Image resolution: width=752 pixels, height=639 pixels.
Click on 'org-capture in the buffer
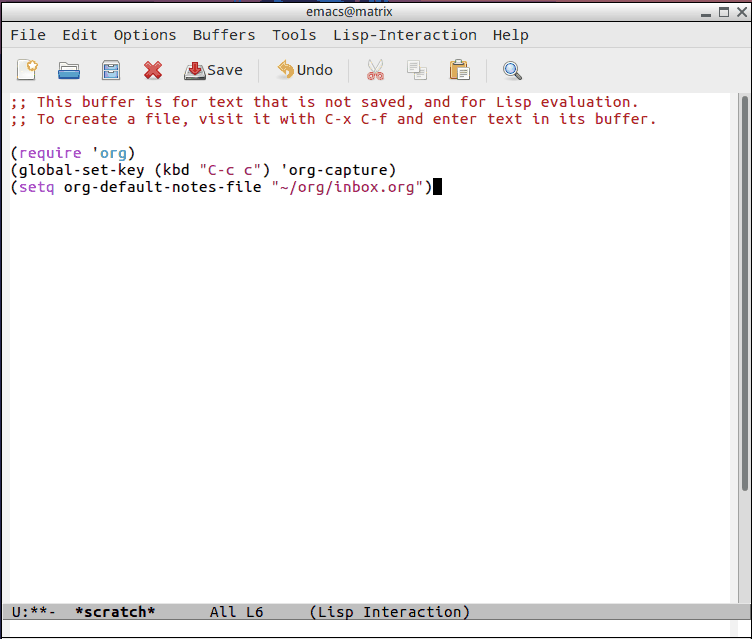tap(334, 170)
